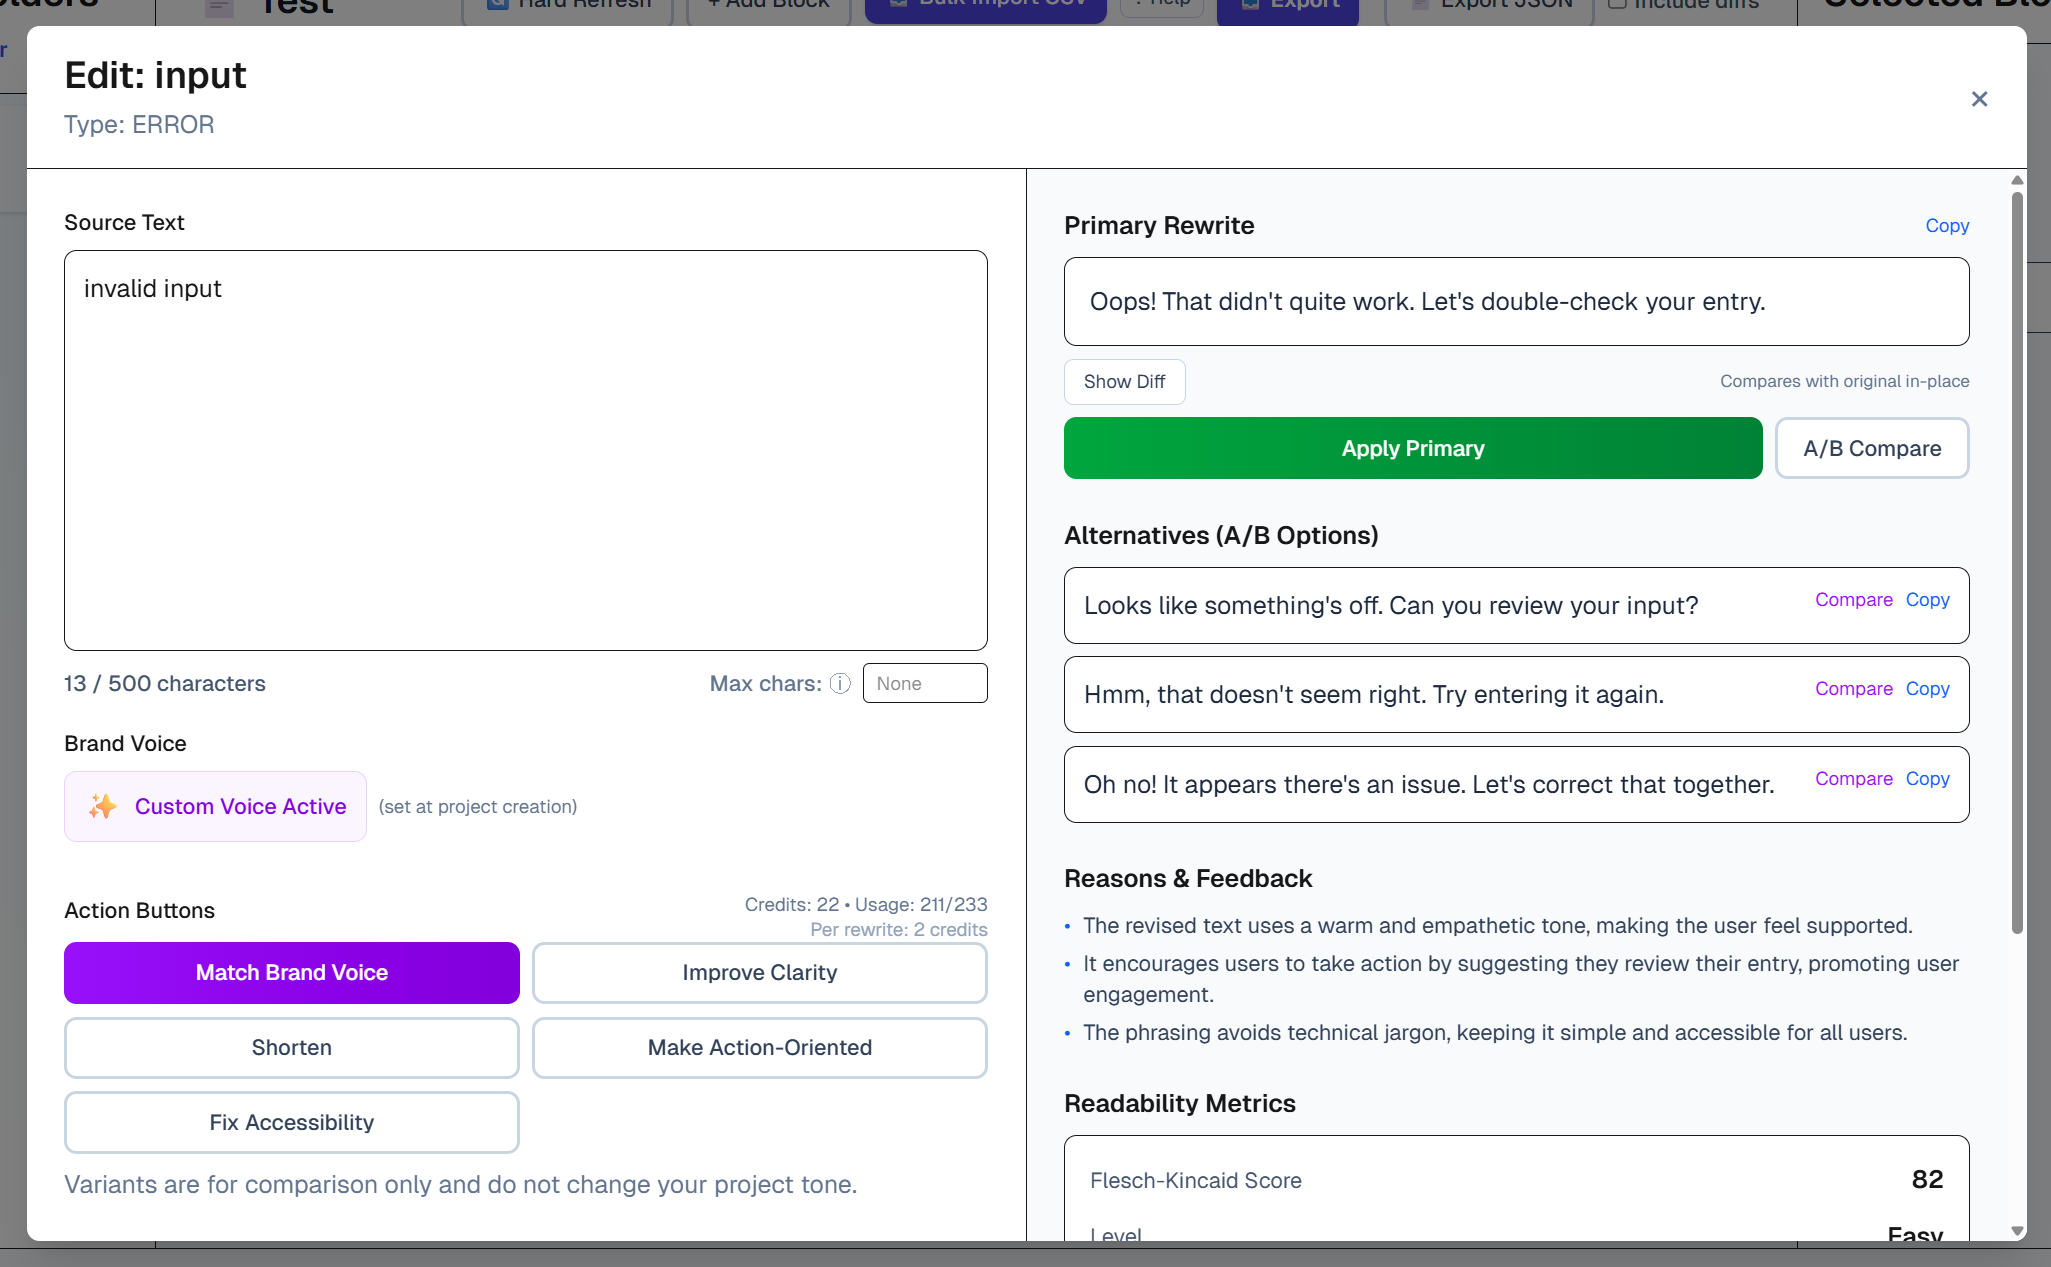The image size is (2051, 1267).
Task: Click the info icon next to Max chars
Action: coord(840,683)
